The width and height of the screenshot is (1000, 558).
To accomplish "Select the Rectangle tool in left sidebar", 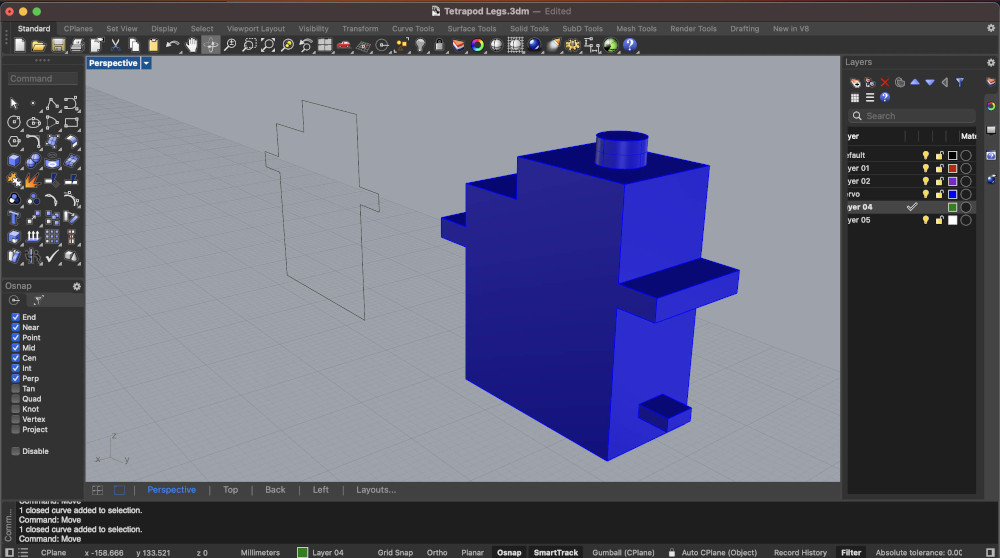I will click(71, 122).
